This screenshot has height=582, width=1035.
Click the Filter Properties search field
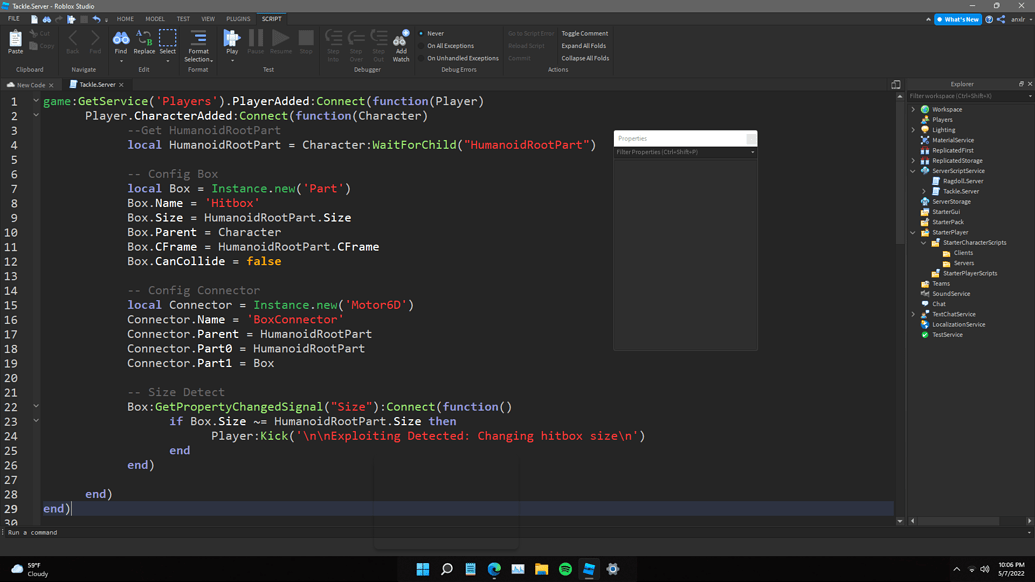[685, 151]
